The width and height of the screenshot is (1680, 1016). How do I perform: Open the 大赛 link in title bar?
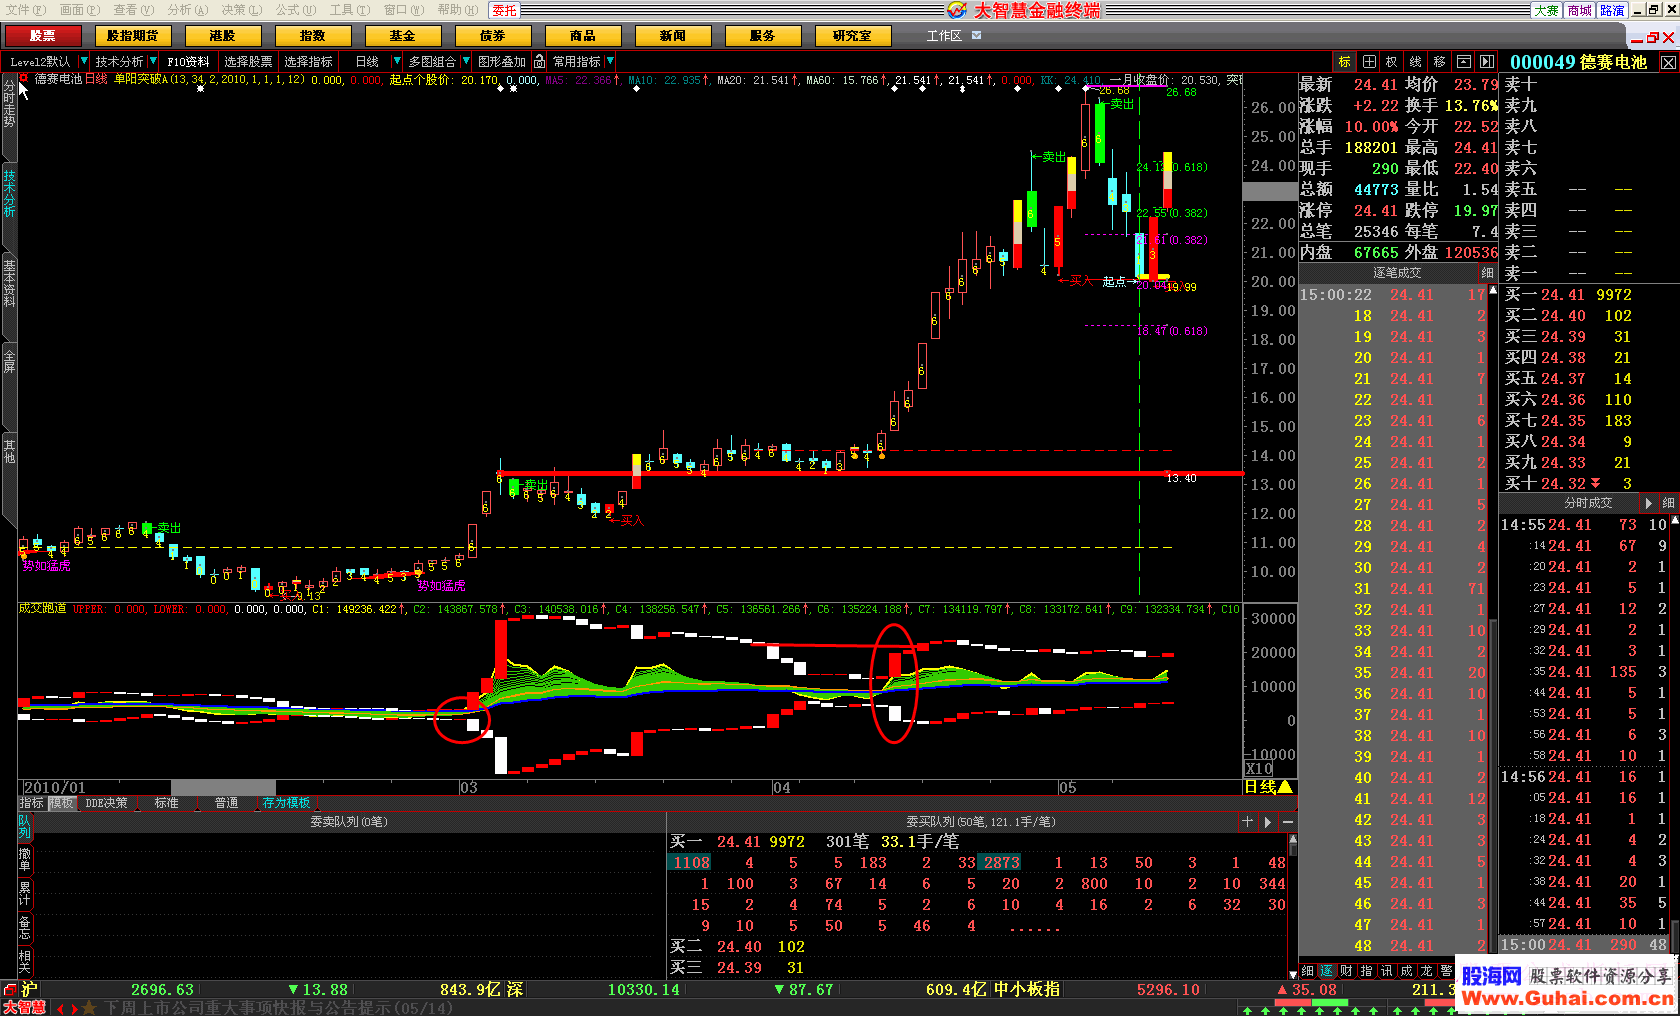click(1546, 10)
